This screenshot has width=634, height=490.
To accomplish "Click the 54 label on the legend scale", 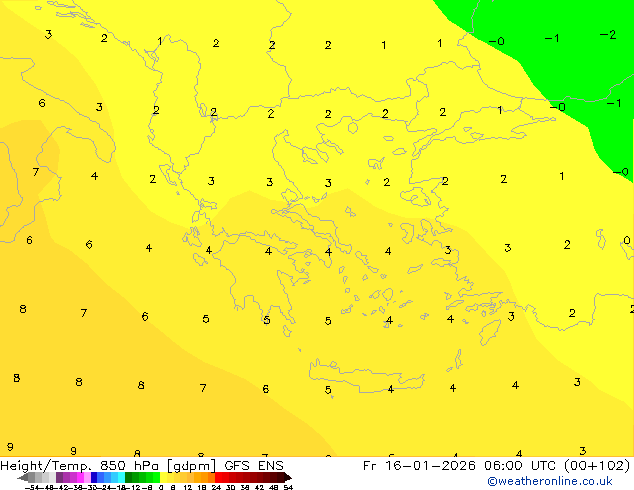I will 288,487.
